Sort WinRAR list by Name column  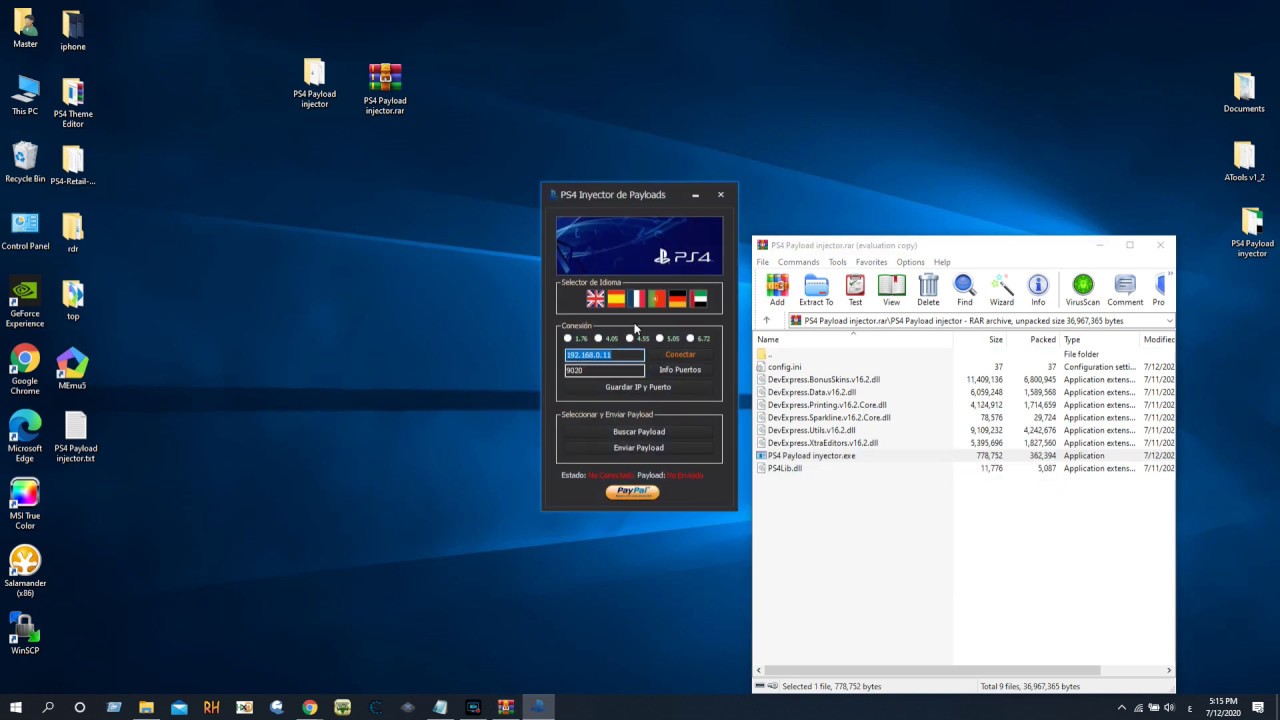854,339
